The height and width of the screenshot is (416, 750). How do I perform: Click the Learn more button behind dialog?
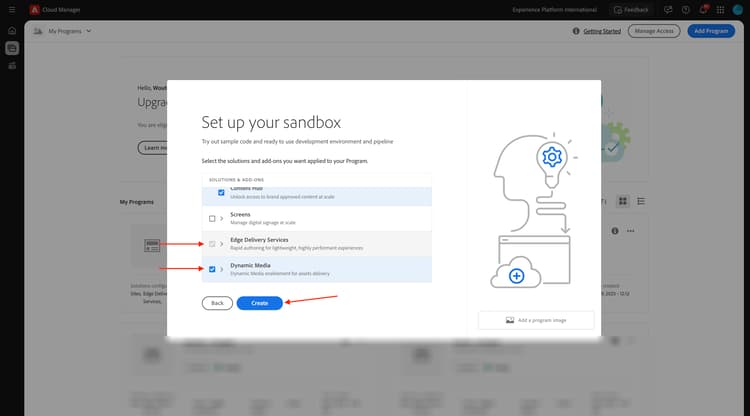(x=153, y=148)
